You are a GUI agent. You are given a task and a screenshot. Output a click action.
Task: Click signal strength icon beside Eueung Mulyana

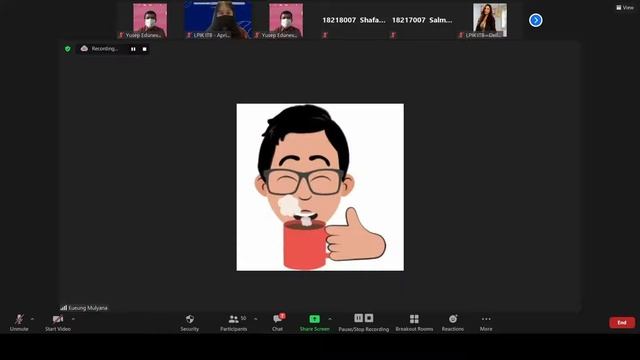pyautogui.click(x=64, y=308)
